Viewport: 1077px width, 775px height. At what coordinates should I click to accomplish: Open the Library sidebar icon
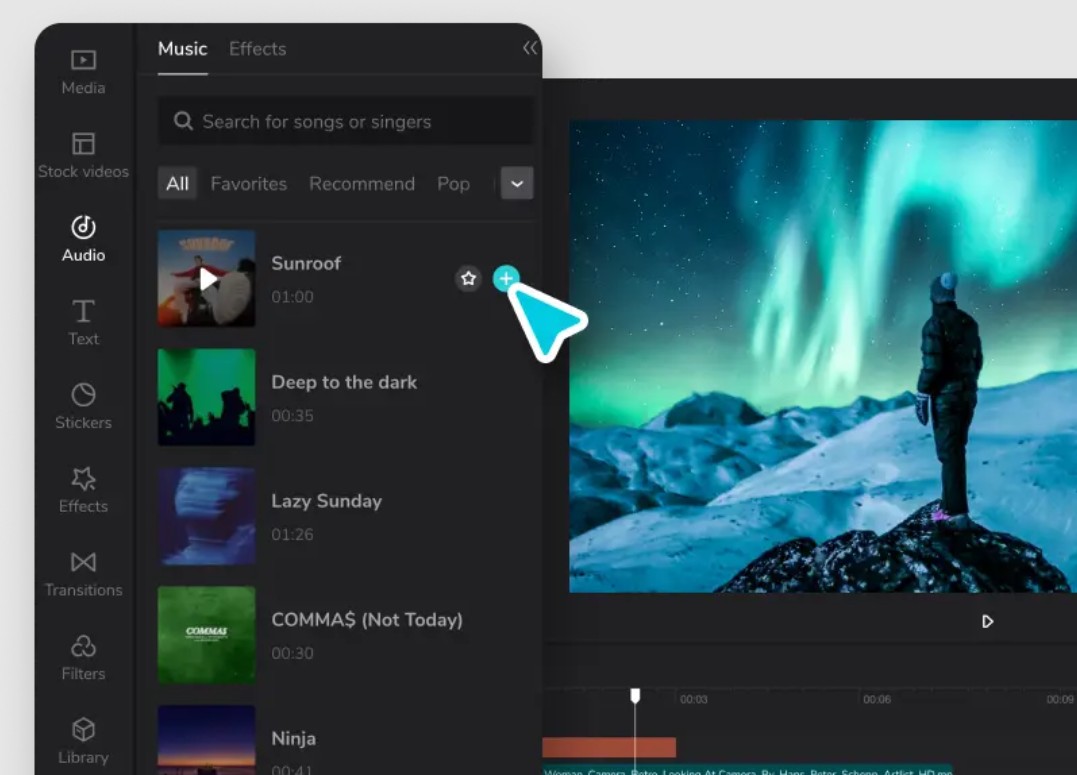[83, 740]
